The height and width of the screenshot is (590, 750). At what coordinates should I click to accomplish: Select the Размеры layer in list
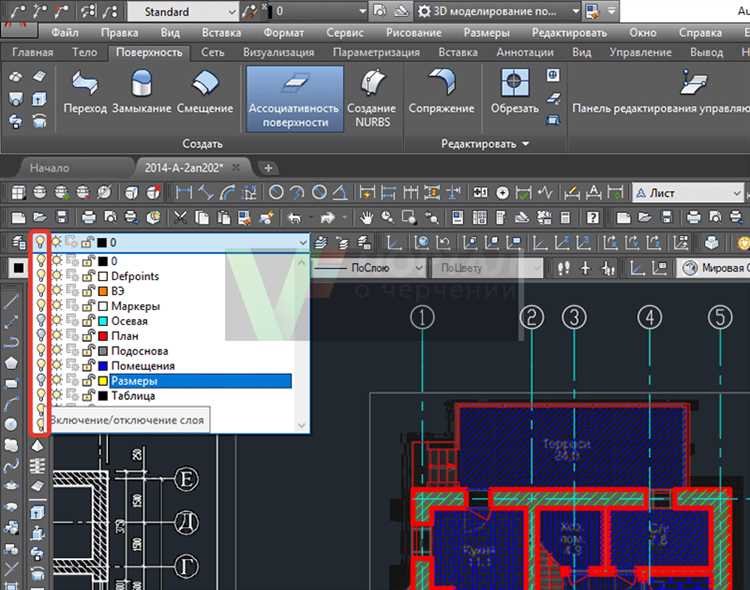point(134,381)
